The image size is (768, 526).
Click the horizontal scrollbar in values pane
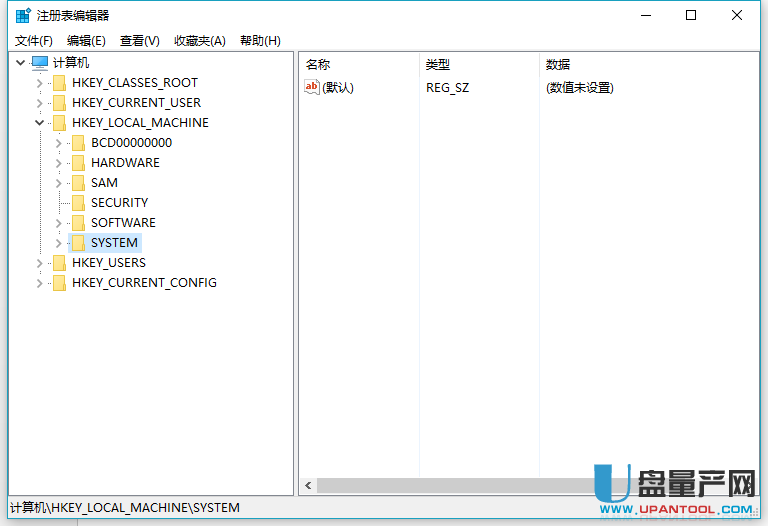click(x=450, y=485)
